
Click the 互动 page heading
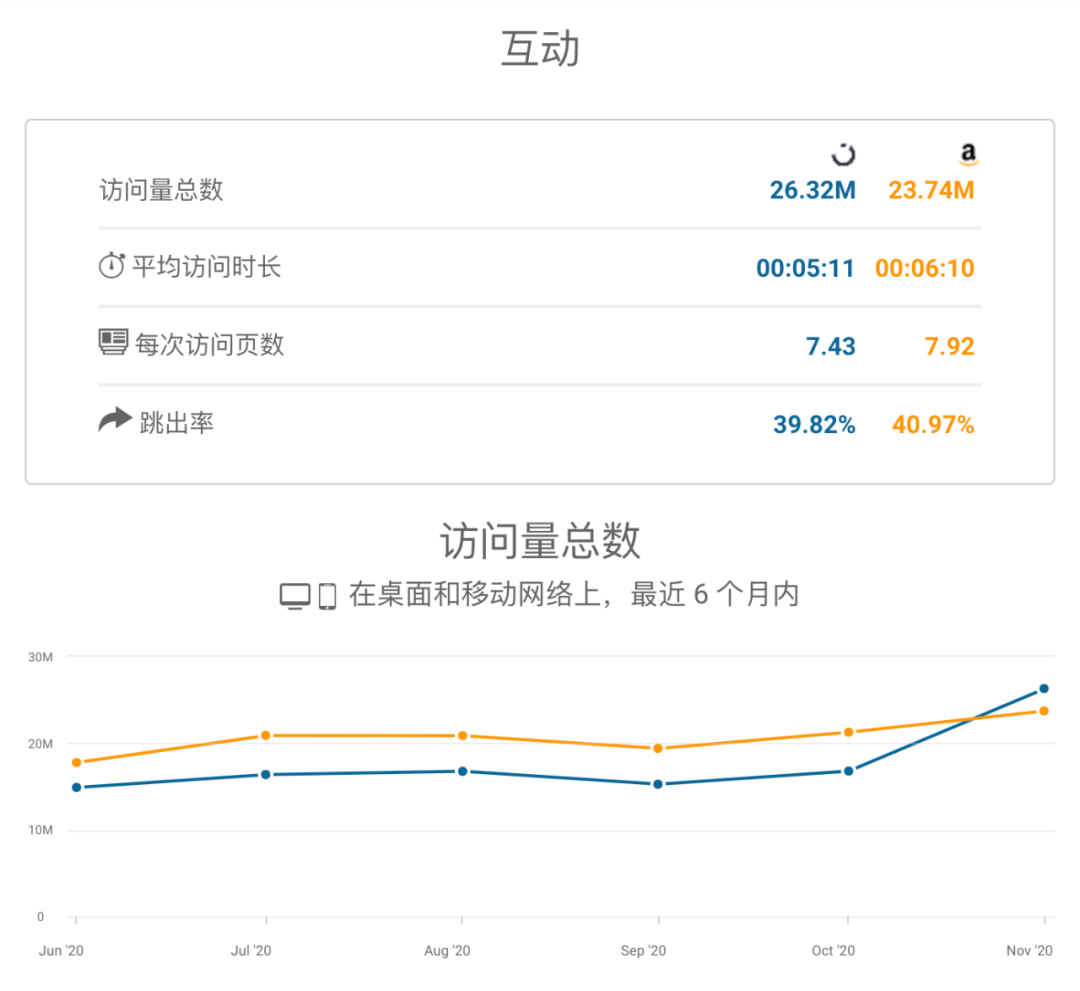pos(539,45)
